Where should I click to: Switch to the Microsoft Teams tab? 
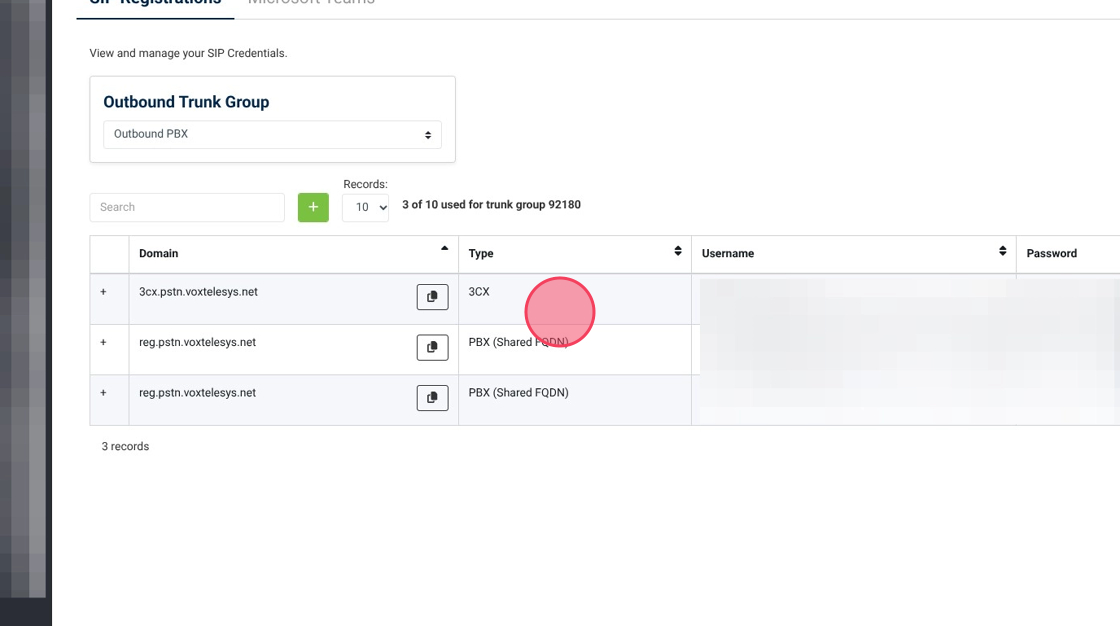click(x=311, y=3)
